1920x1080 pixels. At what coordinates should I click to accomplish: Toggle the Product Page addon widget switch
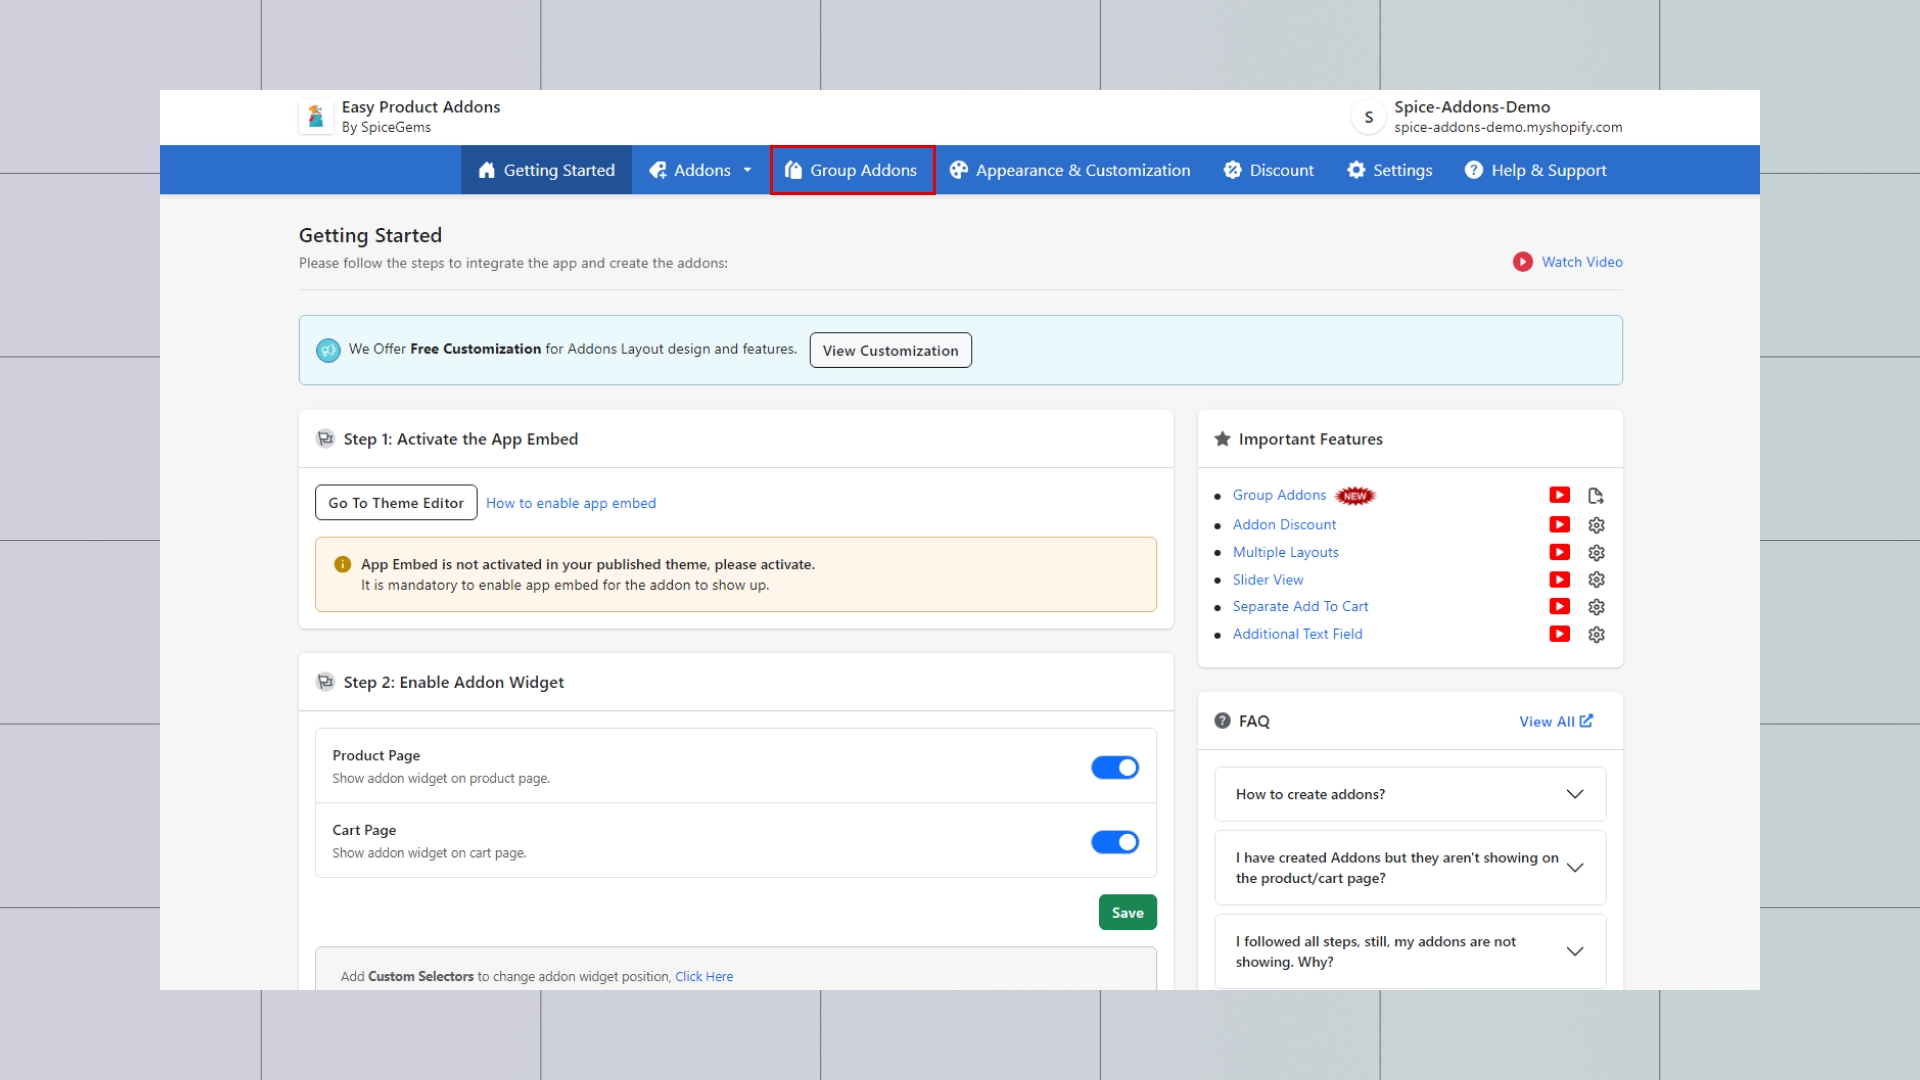[1114, 767]
